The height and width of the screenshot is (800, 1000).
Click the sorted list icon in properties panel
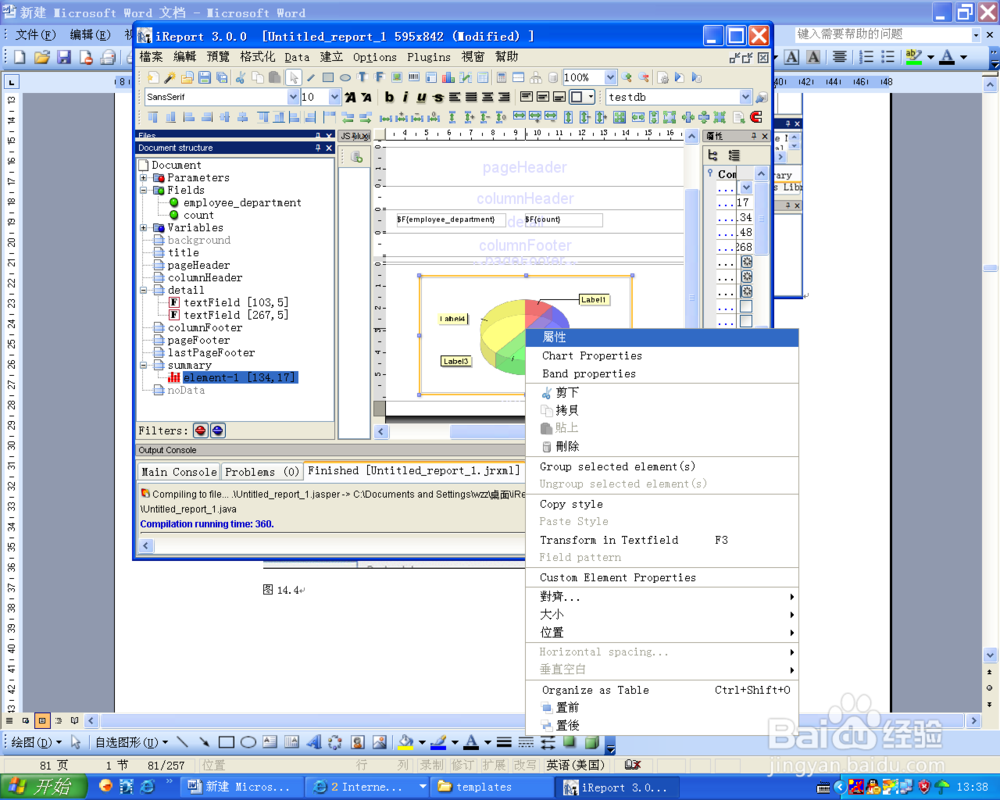click(x=734, y=155)
